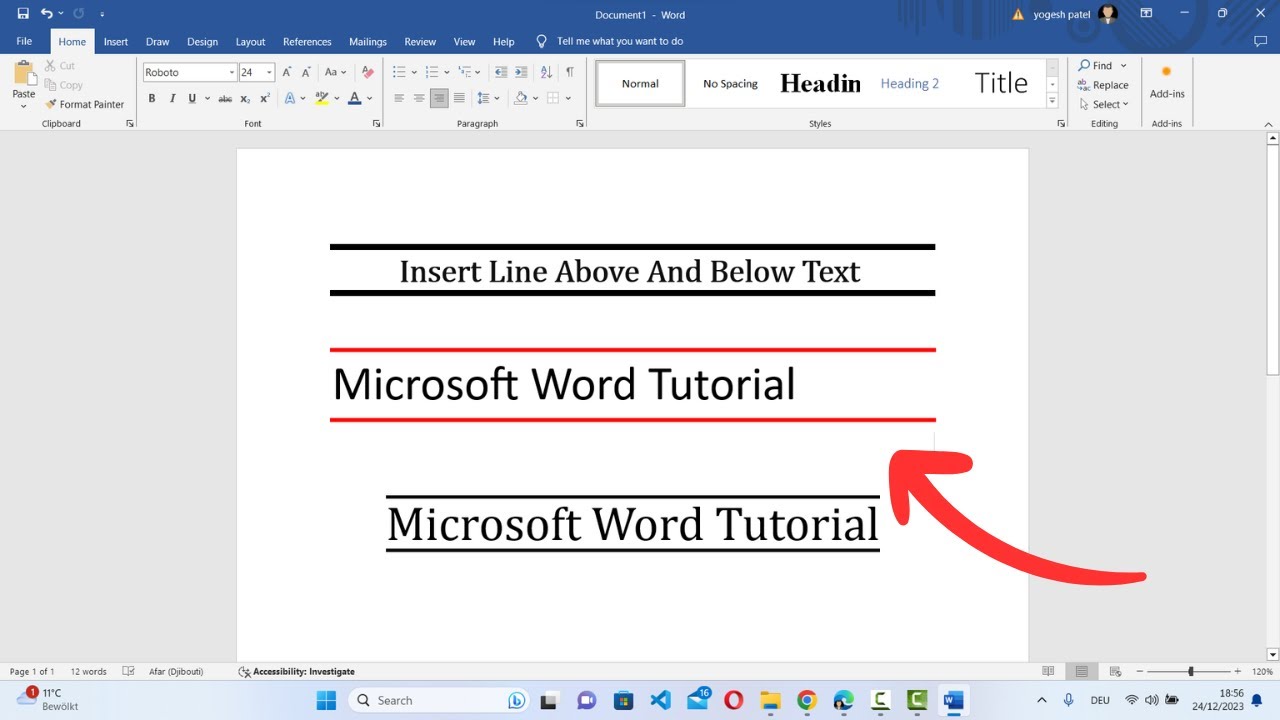Click the Numbering list icon
1280x720 pixels.
click(432, 72)
